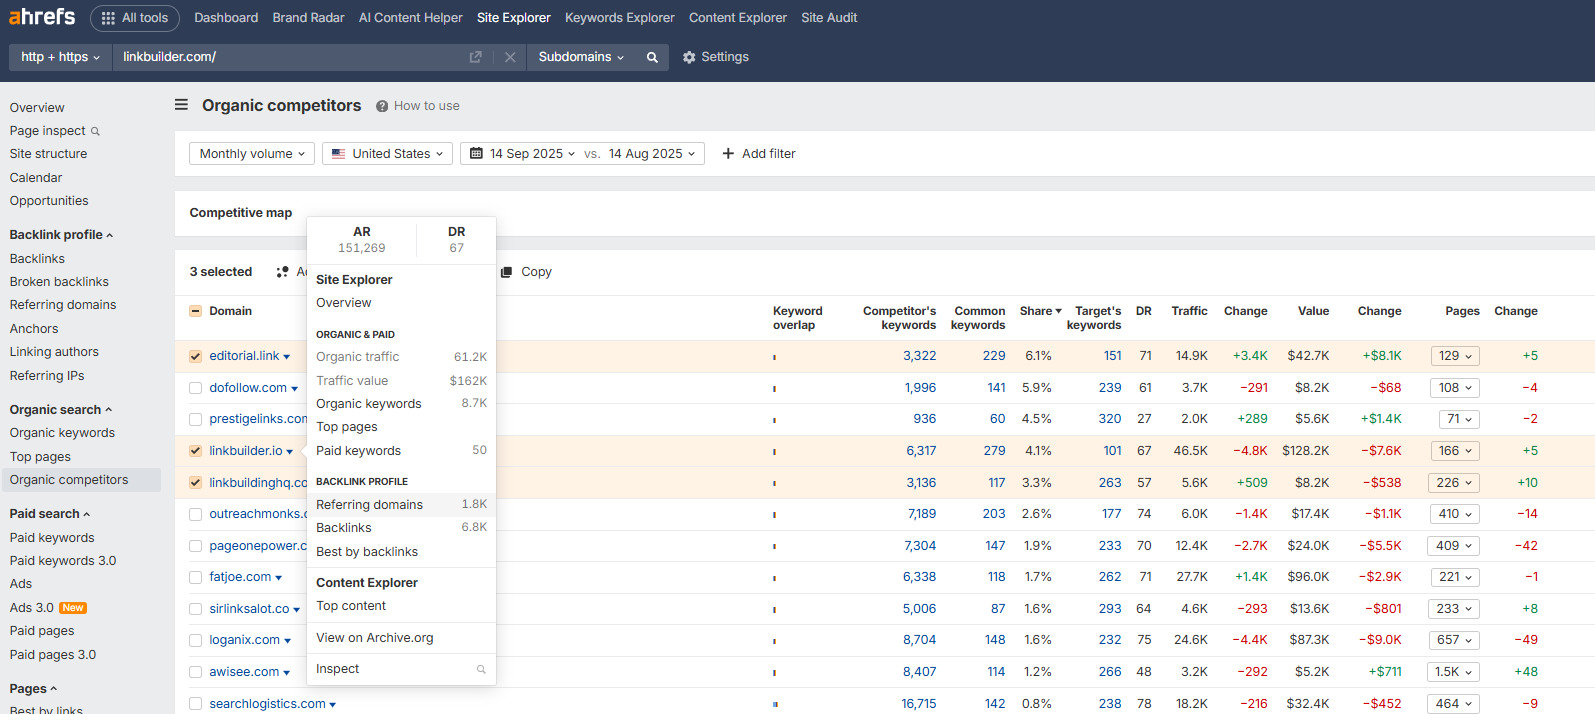Click into the linkbuilder.com URL field
The image size is (1595, 714).
click(290, 57)
